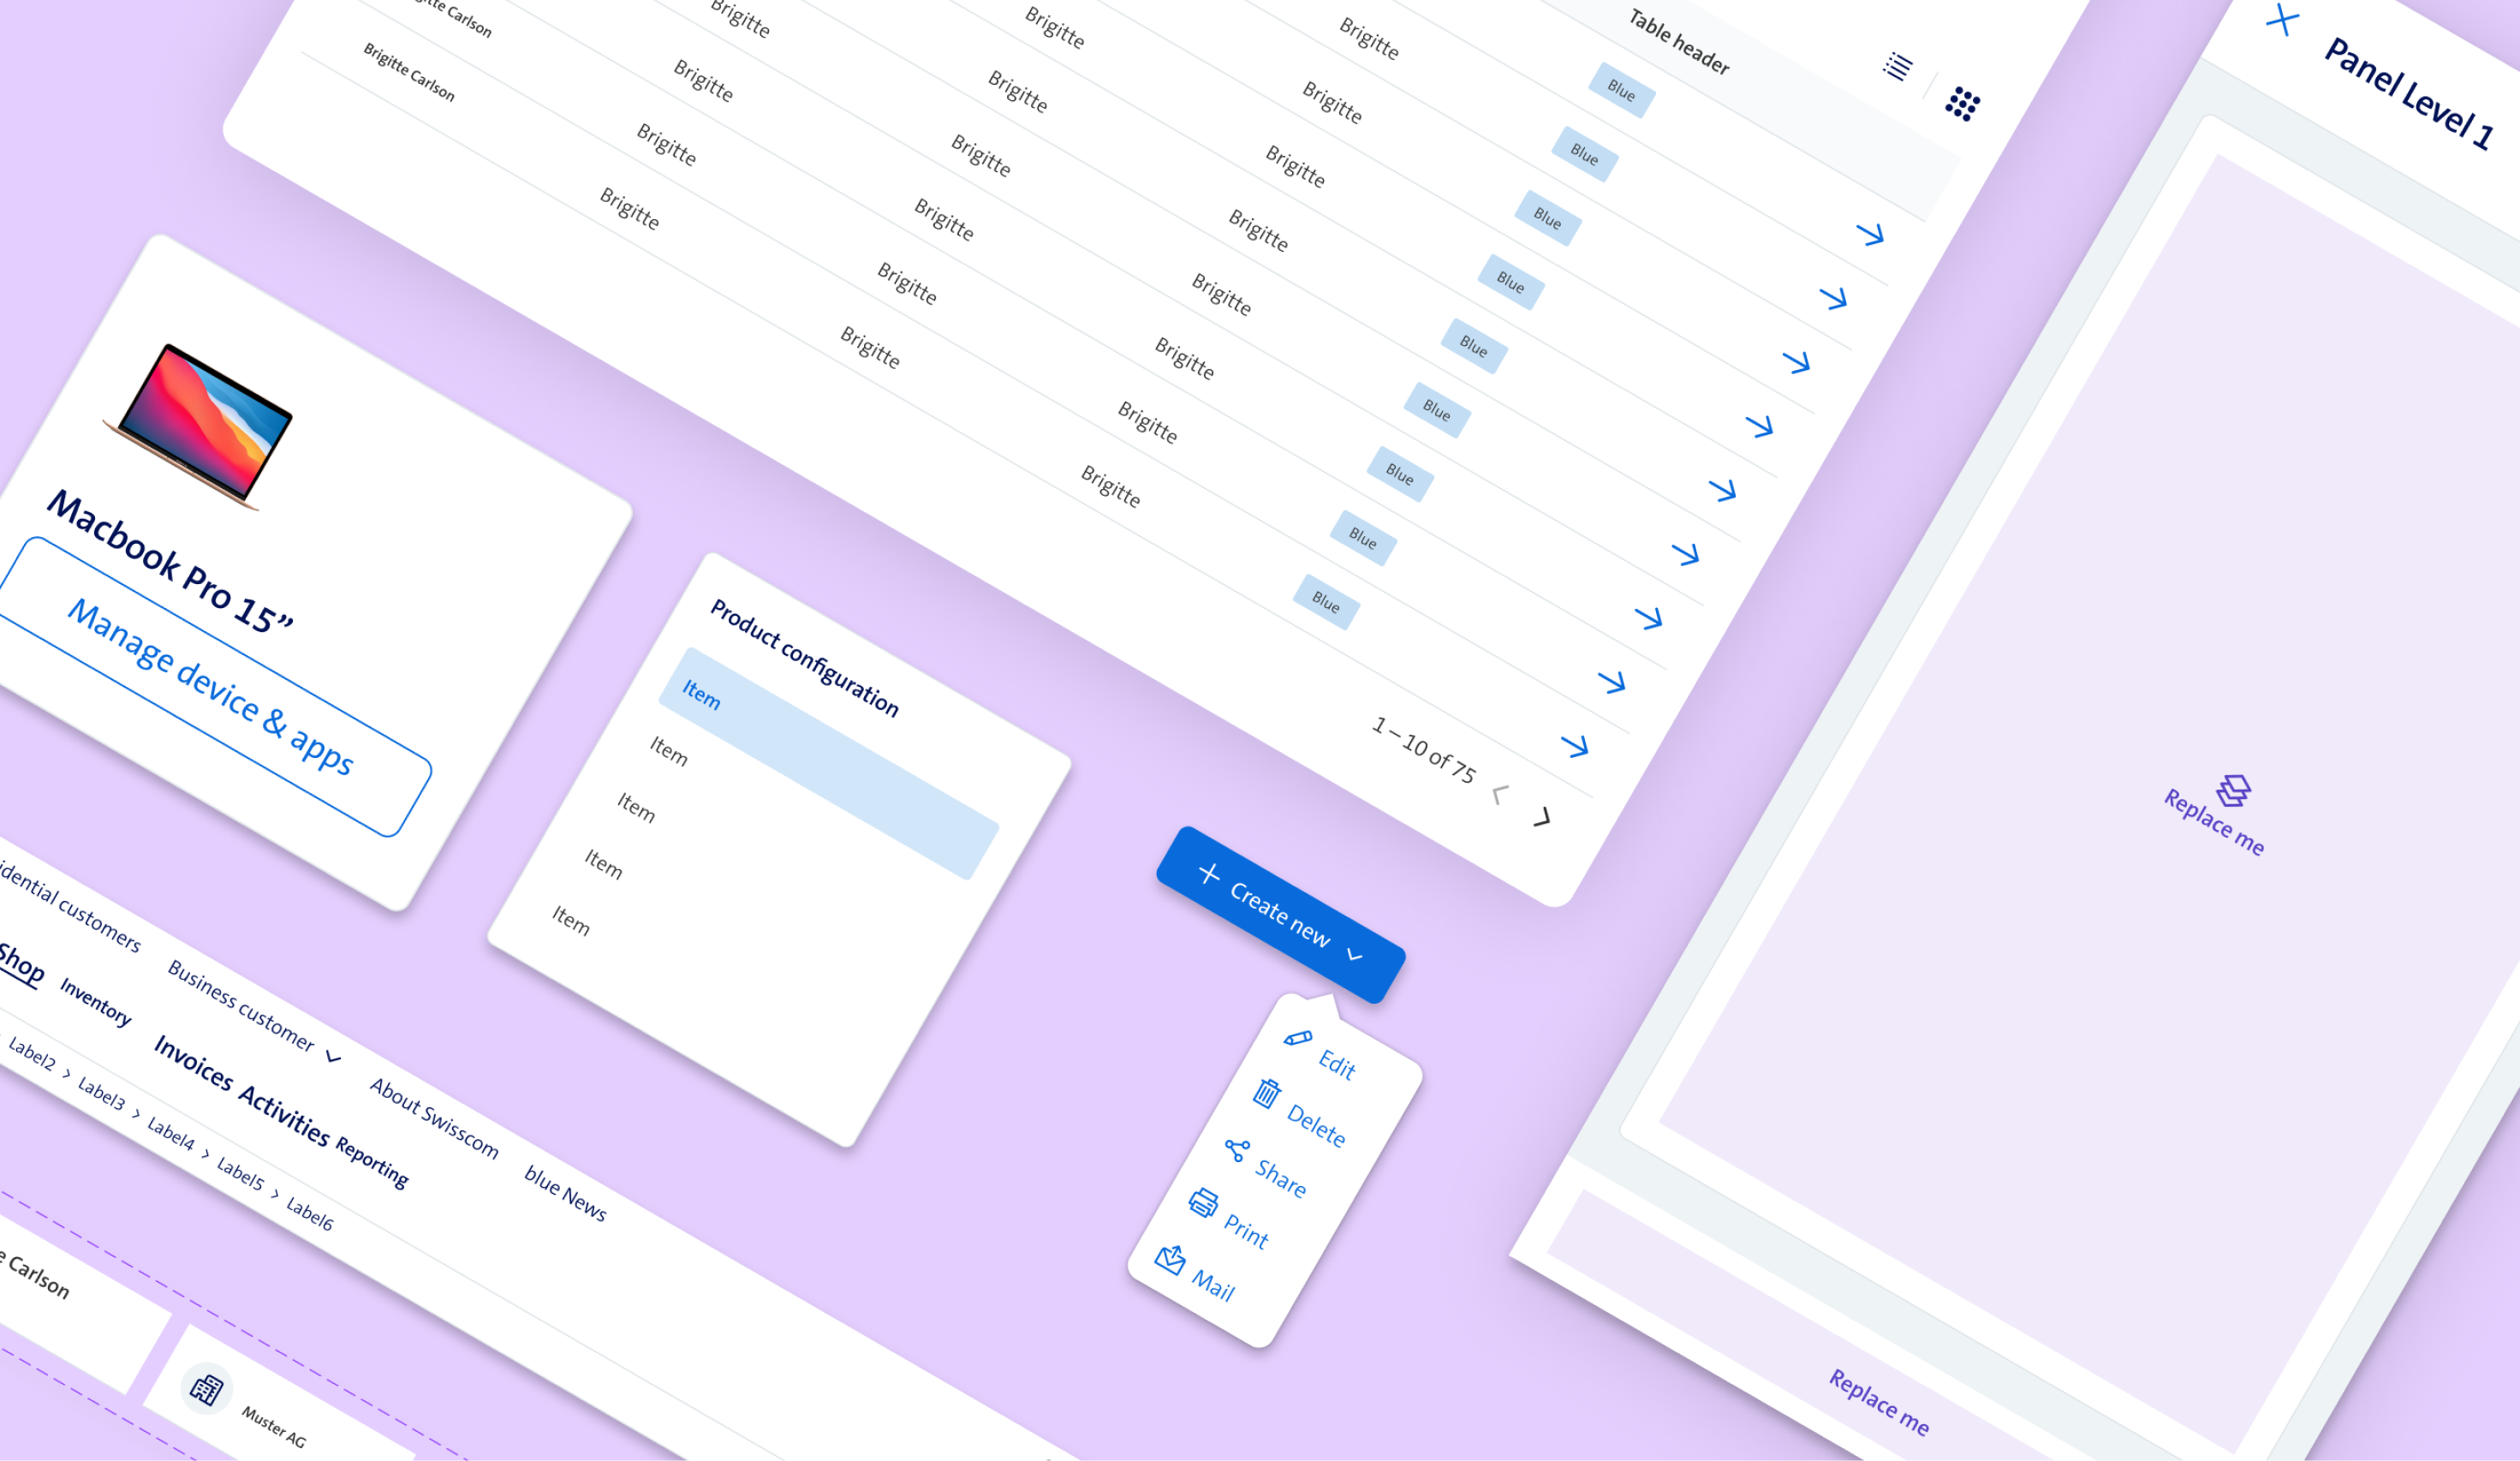Click Replace me in lower panel
The height and width of the screenshot is (1461, 2520).
point(1880,1402)
